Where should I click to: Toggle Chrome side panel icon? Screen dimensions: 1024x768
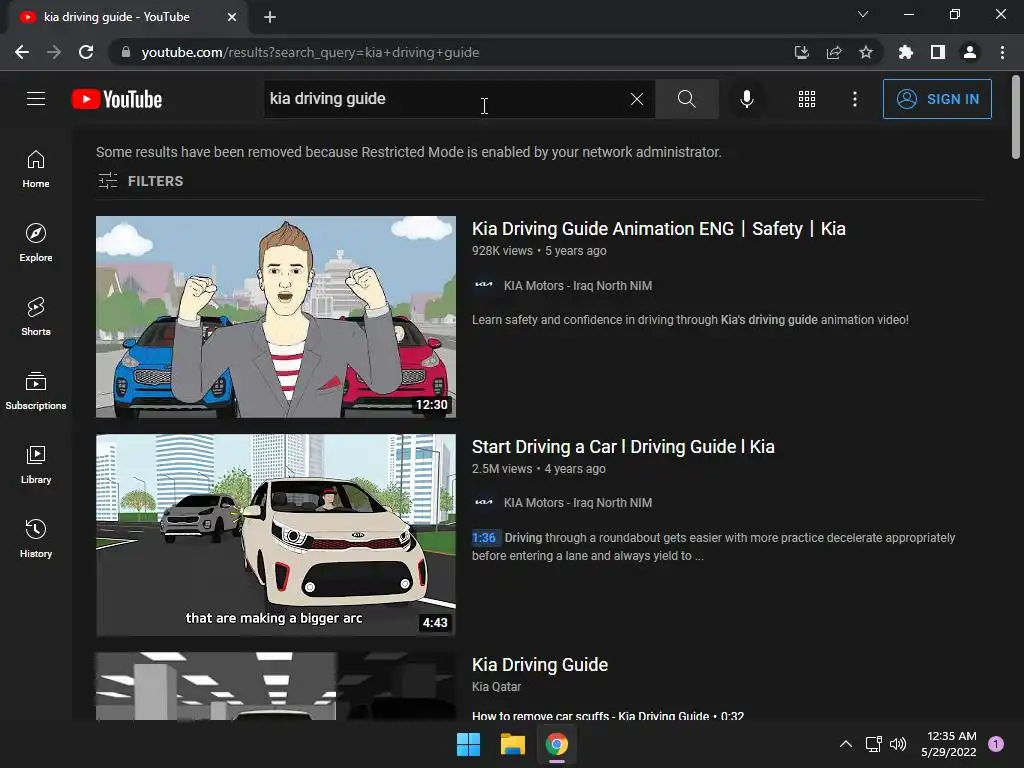click(937, 52)
